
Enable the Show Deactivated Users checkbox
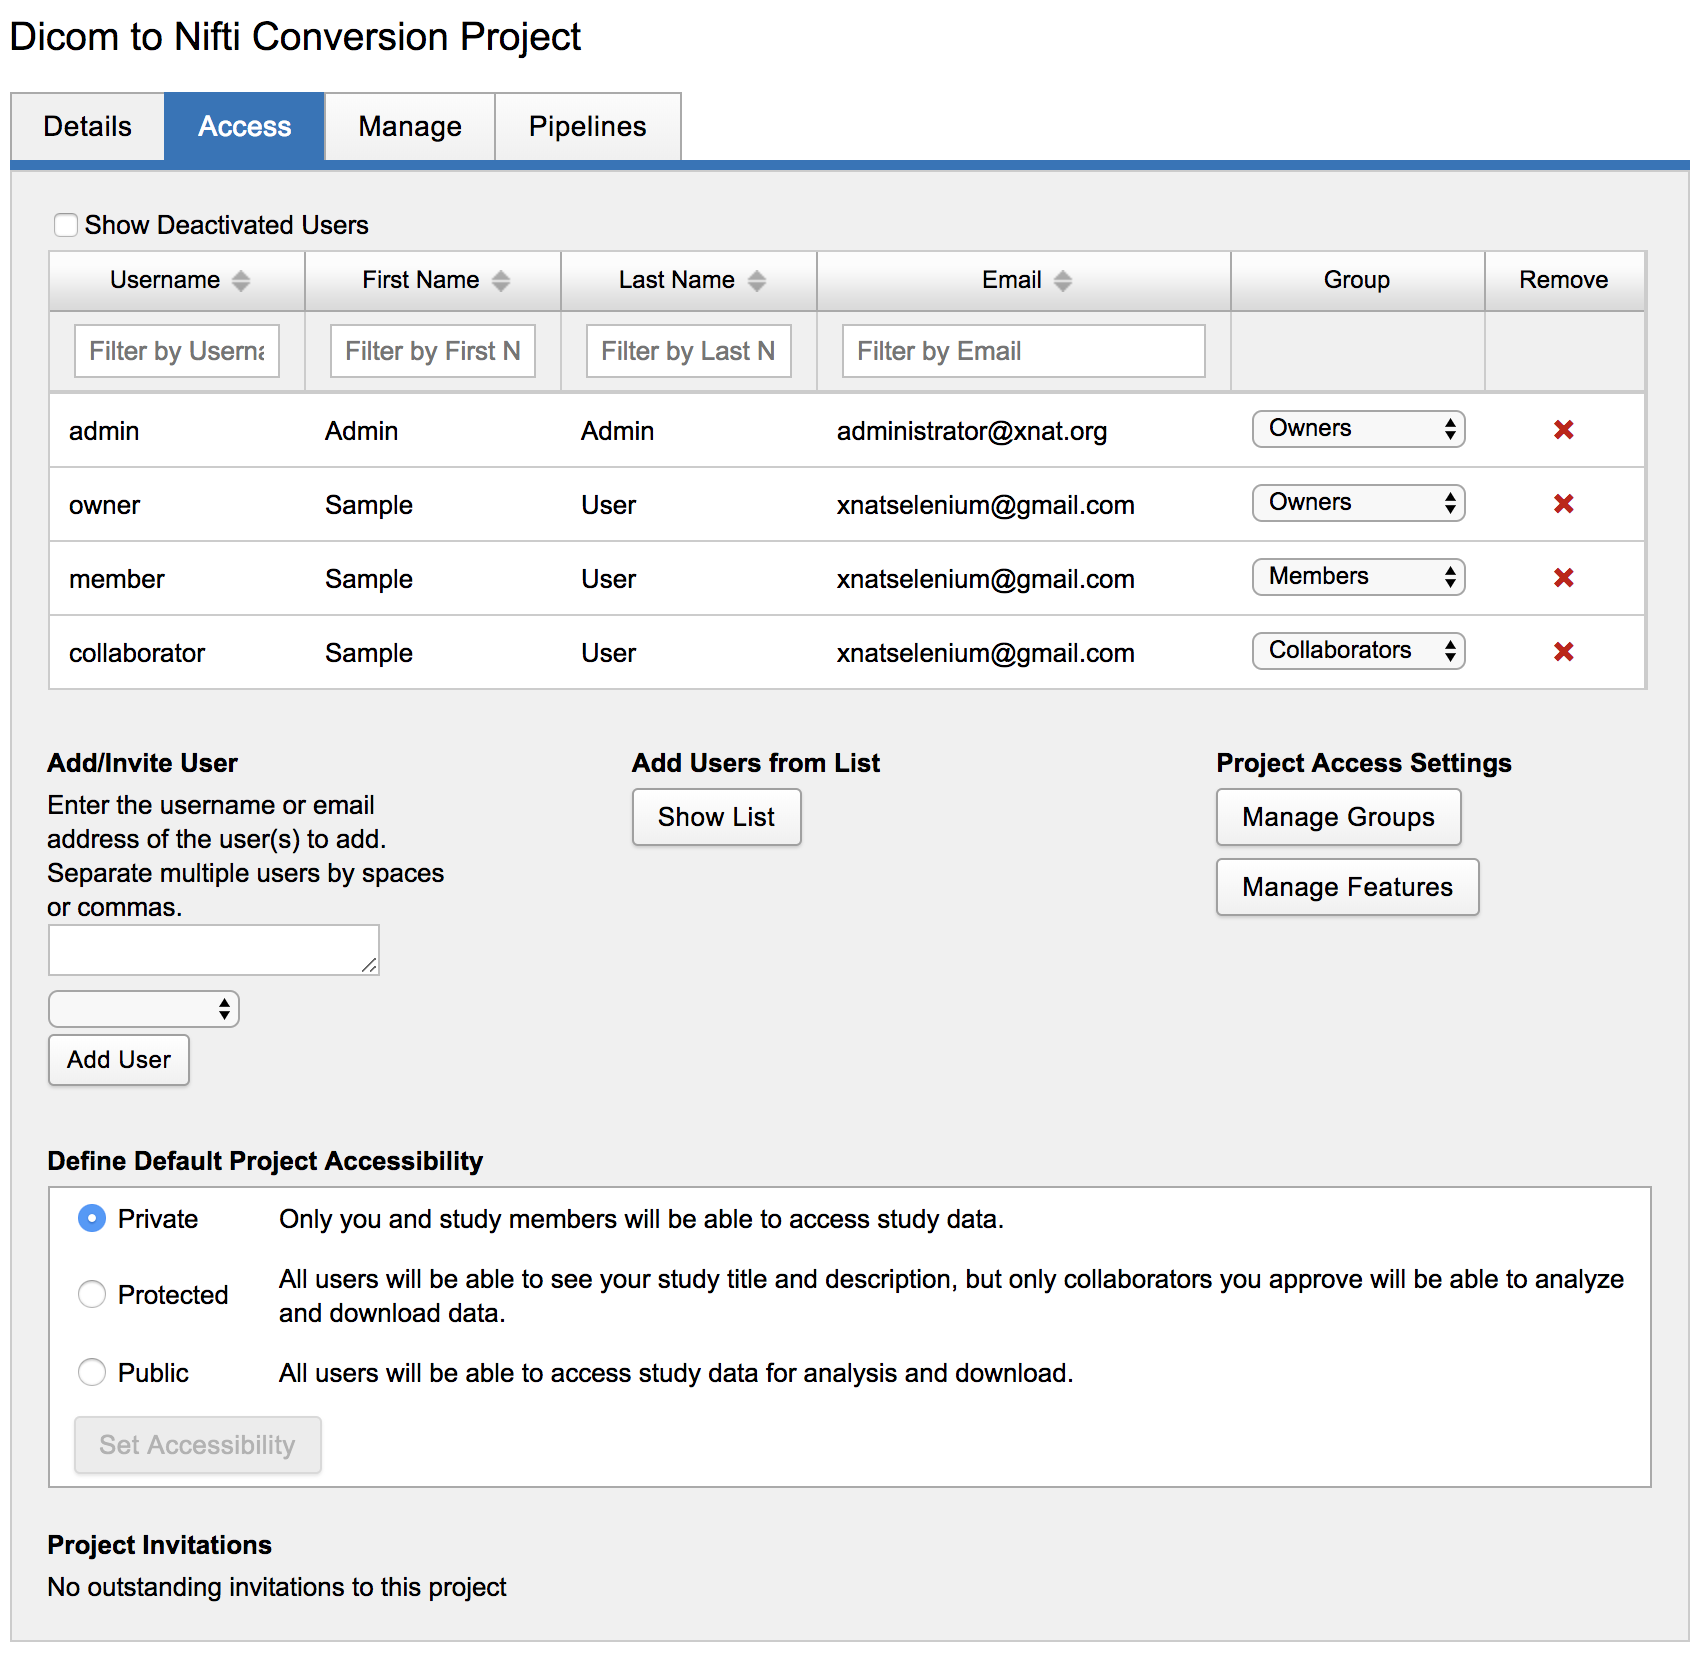66,225
